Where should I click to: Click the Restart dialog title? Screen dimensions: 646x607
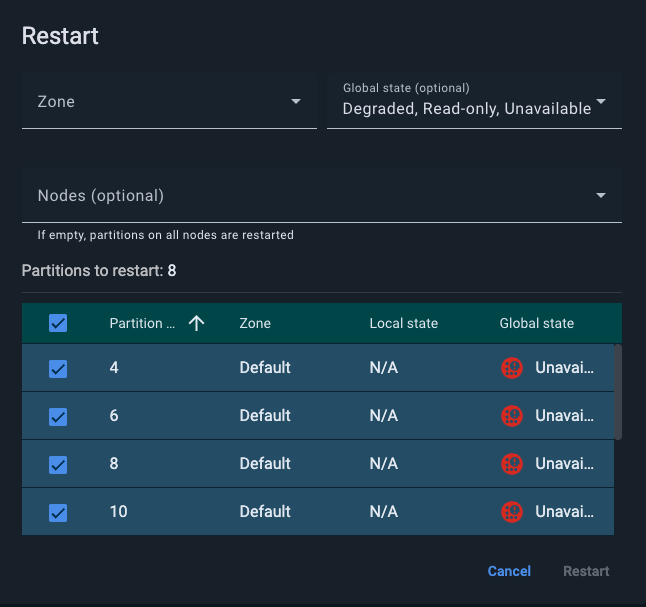(60, 36)
